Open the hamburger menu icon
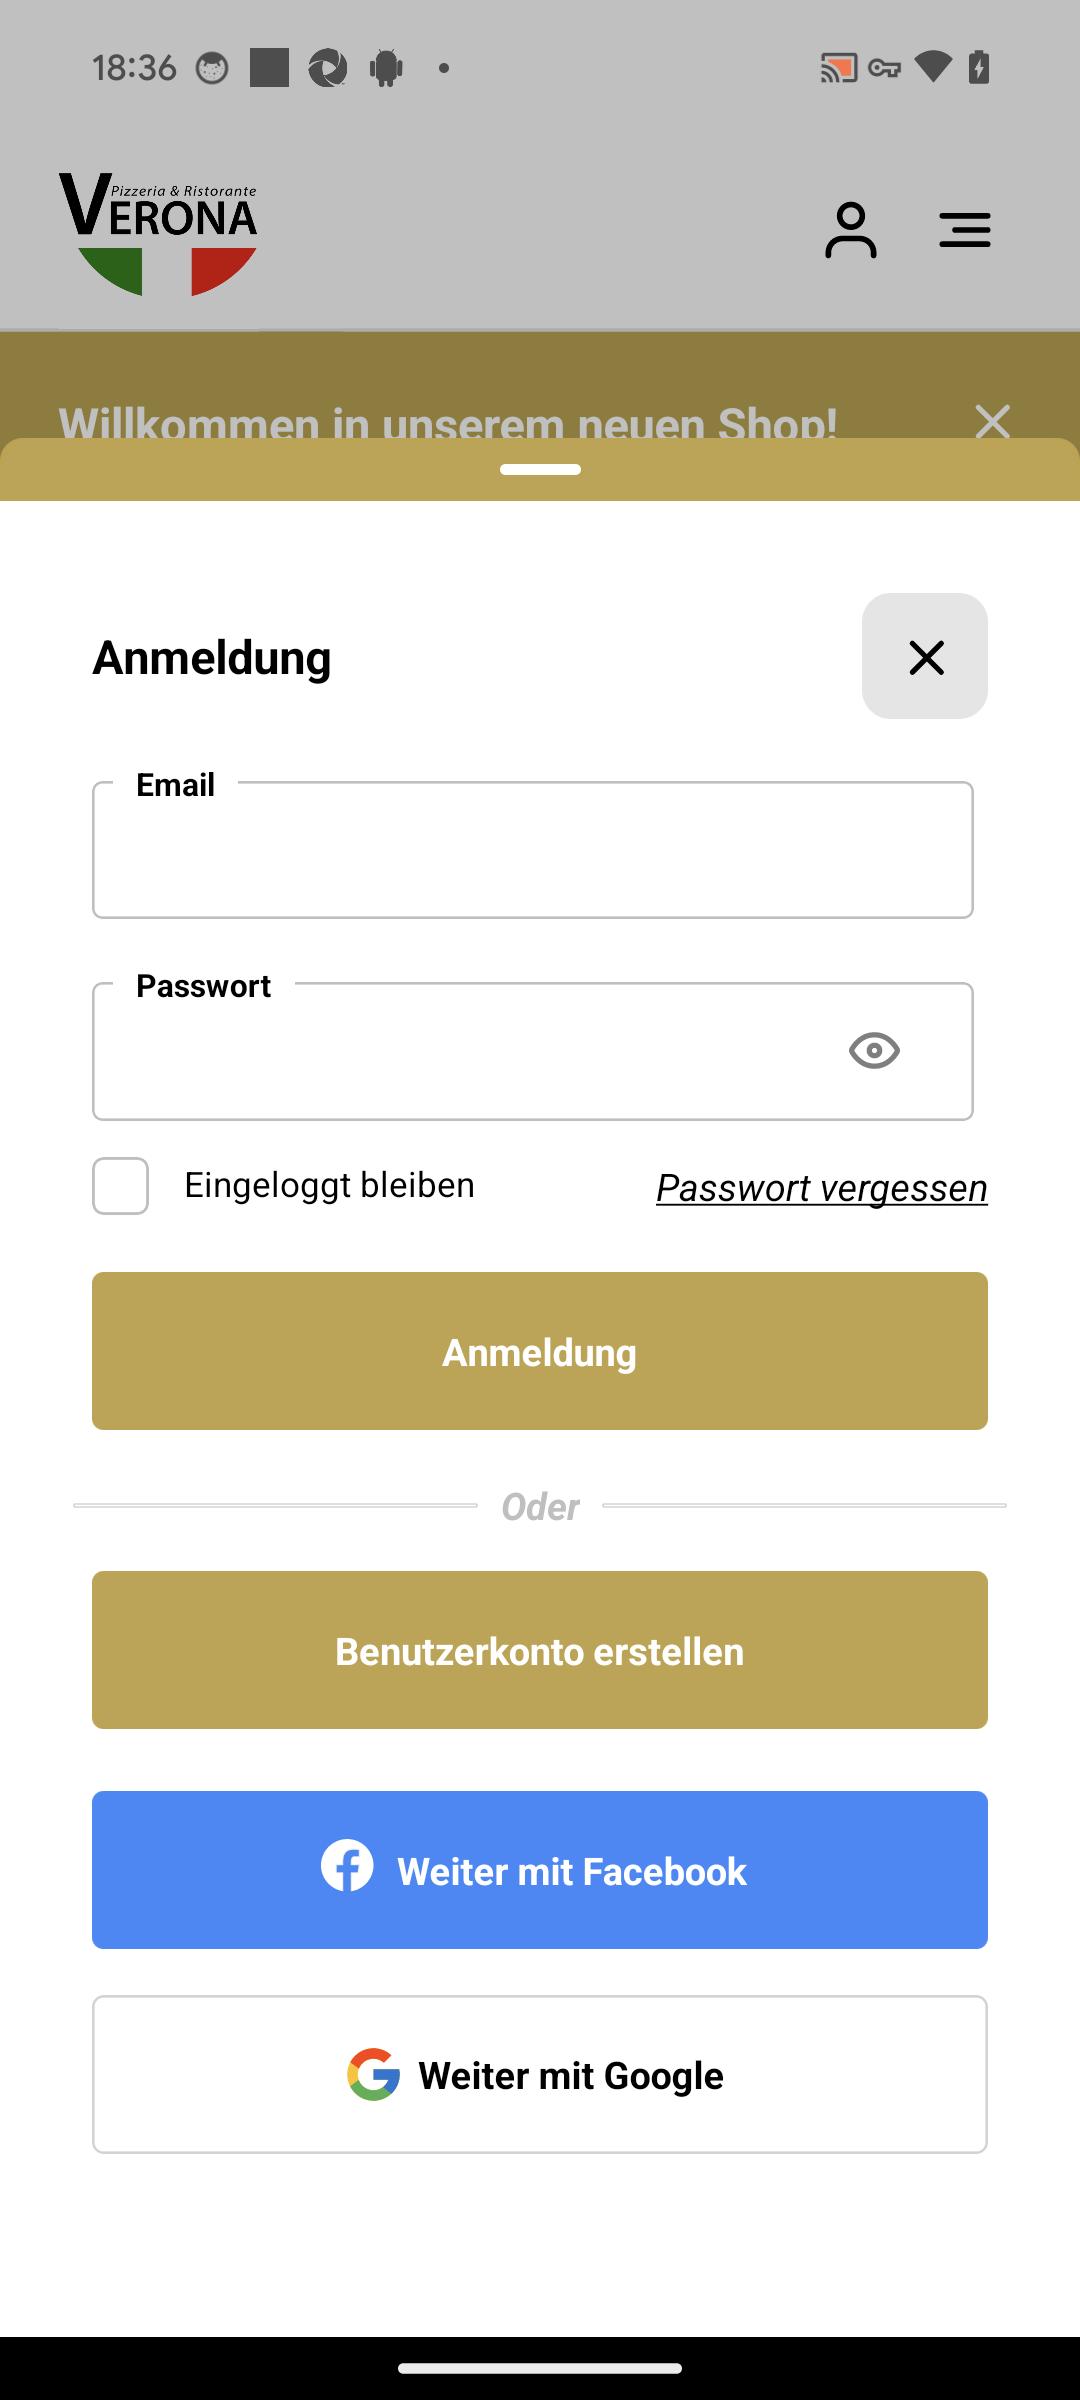Screen dimensions: 1080x2400 [x=965, y=230]
